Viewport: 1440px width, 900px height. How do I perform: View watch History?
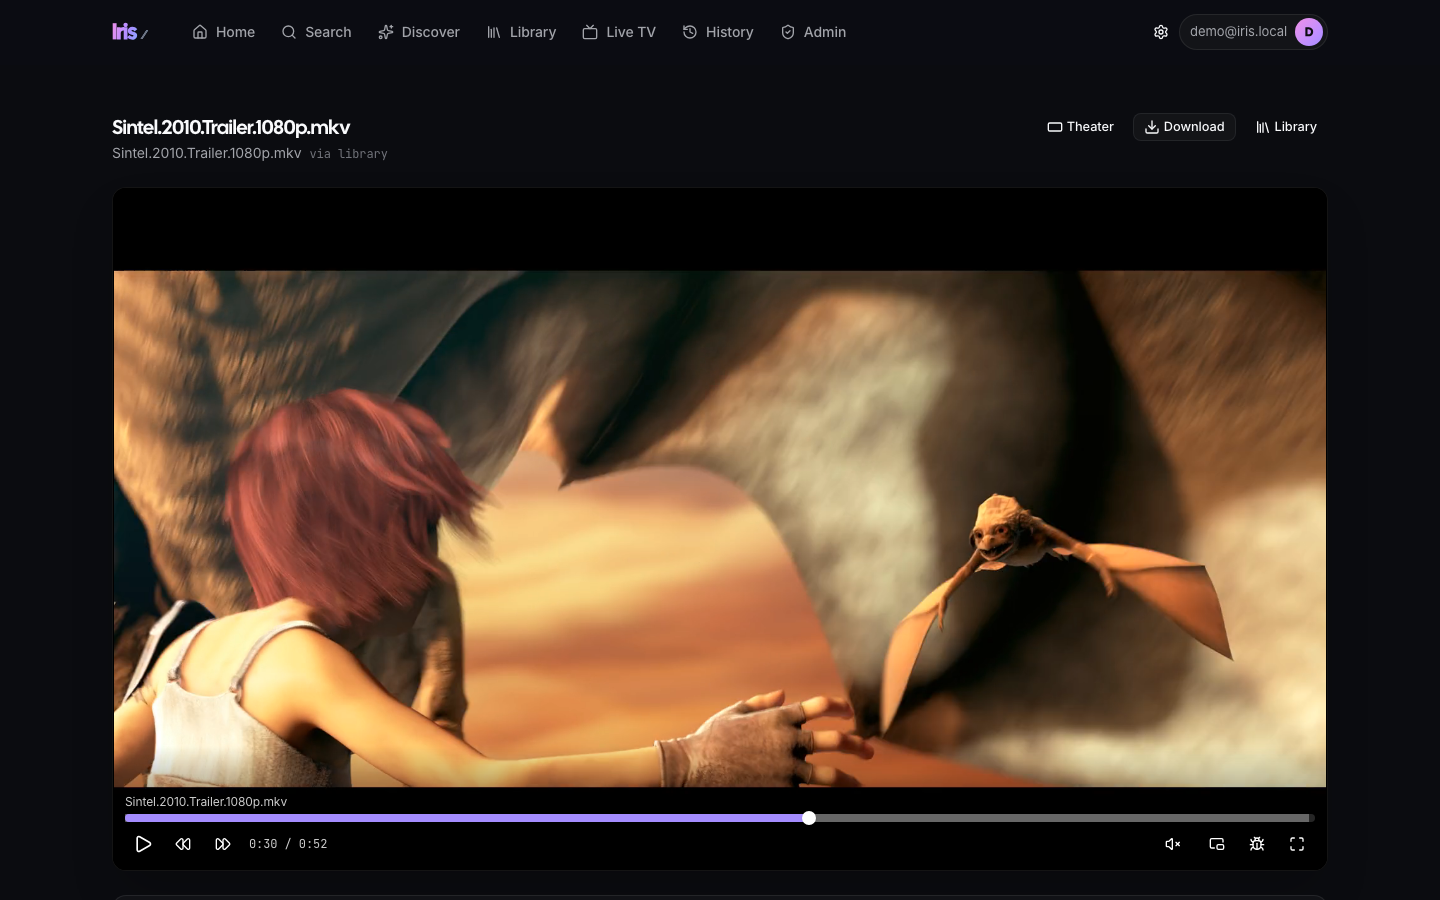(x=718, y=32)
